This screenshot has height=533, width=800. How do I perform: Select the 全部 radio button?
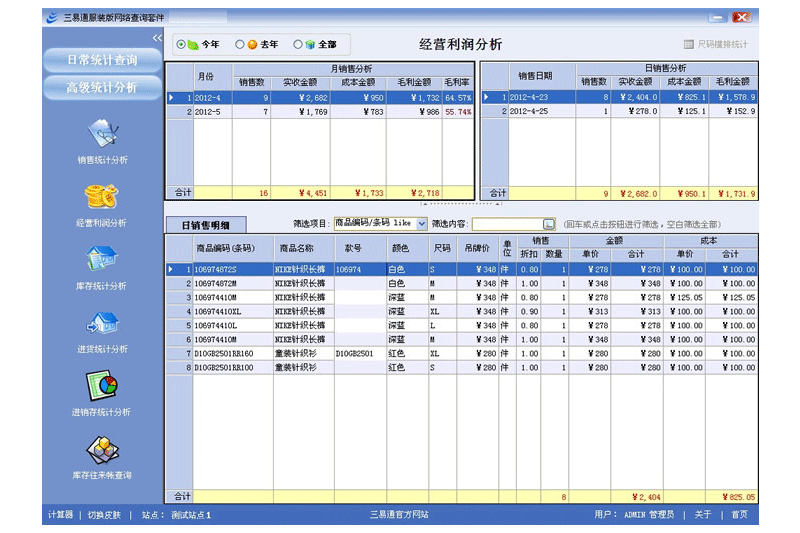(x=298, y=44)
